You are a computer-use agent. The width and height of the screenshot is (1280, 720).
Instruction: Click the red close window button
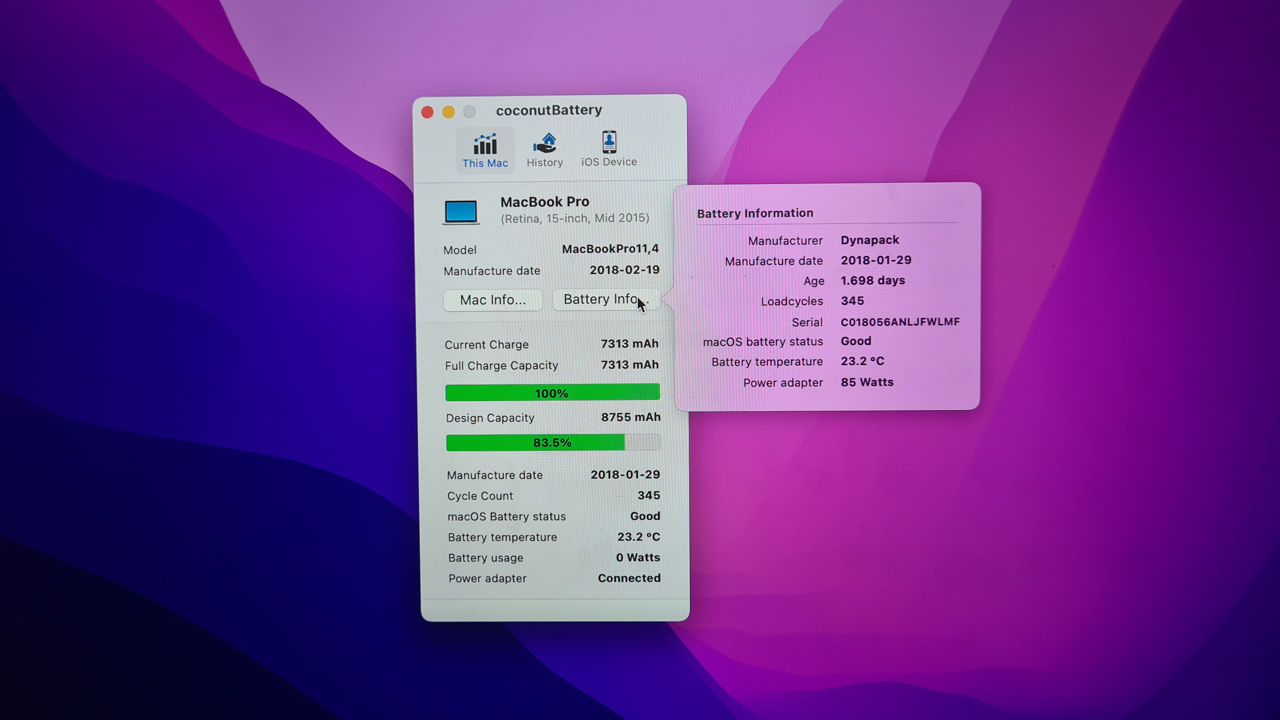(x=427, y=111)
